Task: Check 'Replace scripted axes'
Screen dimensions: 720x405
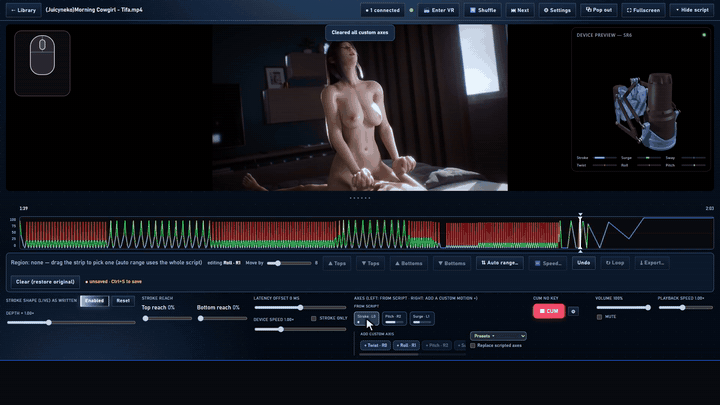Action: [x=472, y=345]
